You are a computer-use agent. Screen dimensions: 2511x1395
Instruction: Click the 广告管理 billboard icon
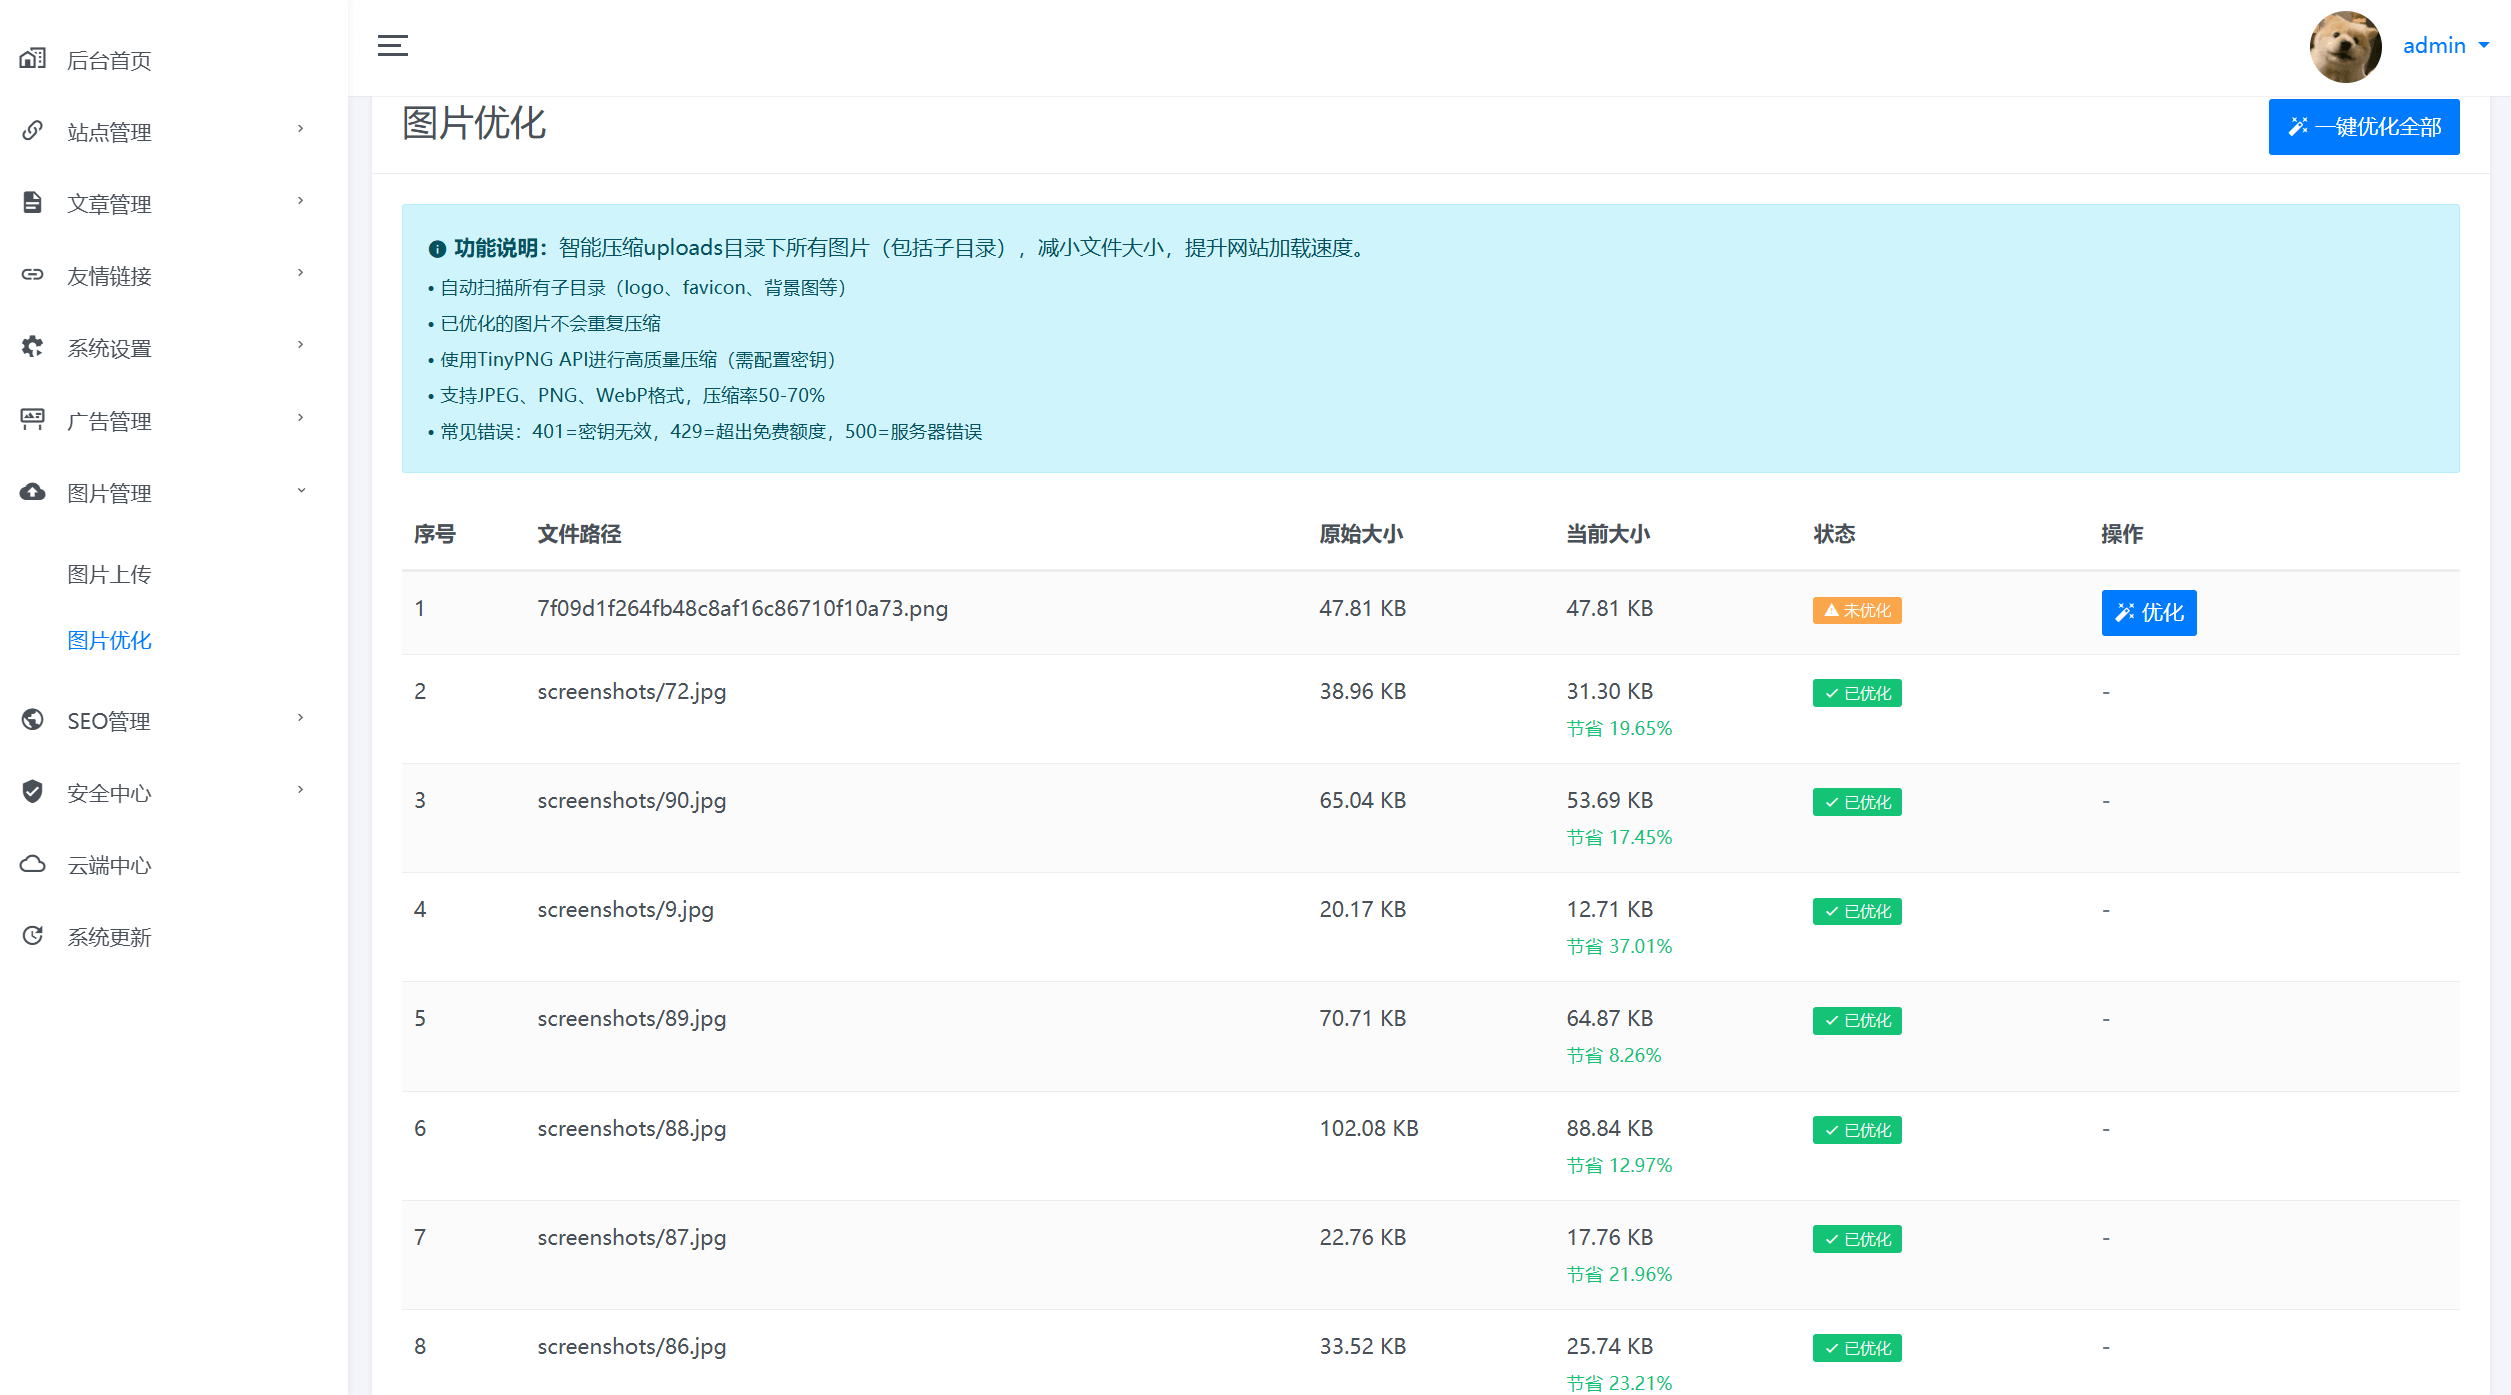click(32, 420)
